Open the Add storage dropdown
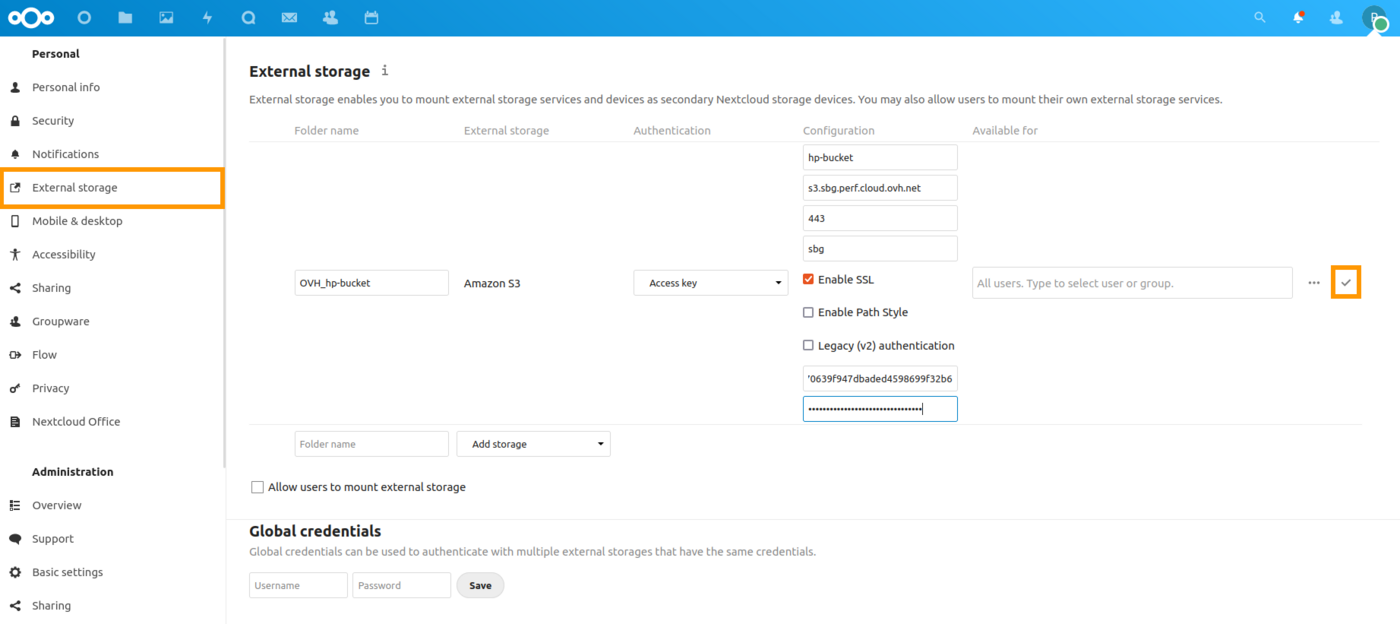 pyautogui.click(x=533, y=443)
